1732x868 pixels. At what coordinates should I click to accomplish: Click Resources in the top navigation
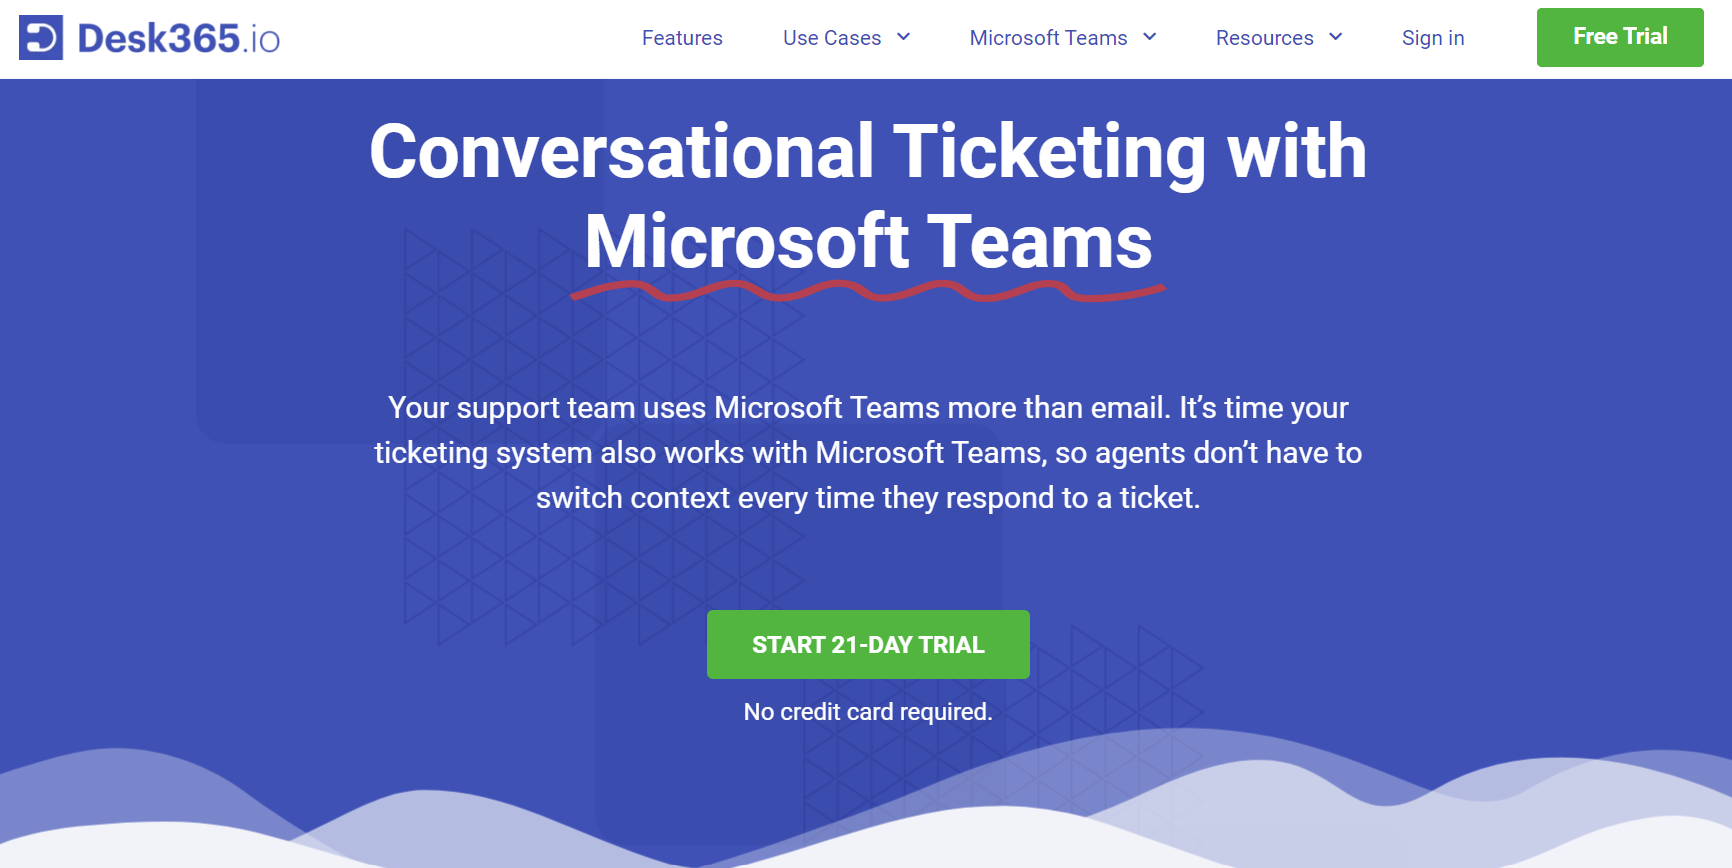tap(1264, 38)
